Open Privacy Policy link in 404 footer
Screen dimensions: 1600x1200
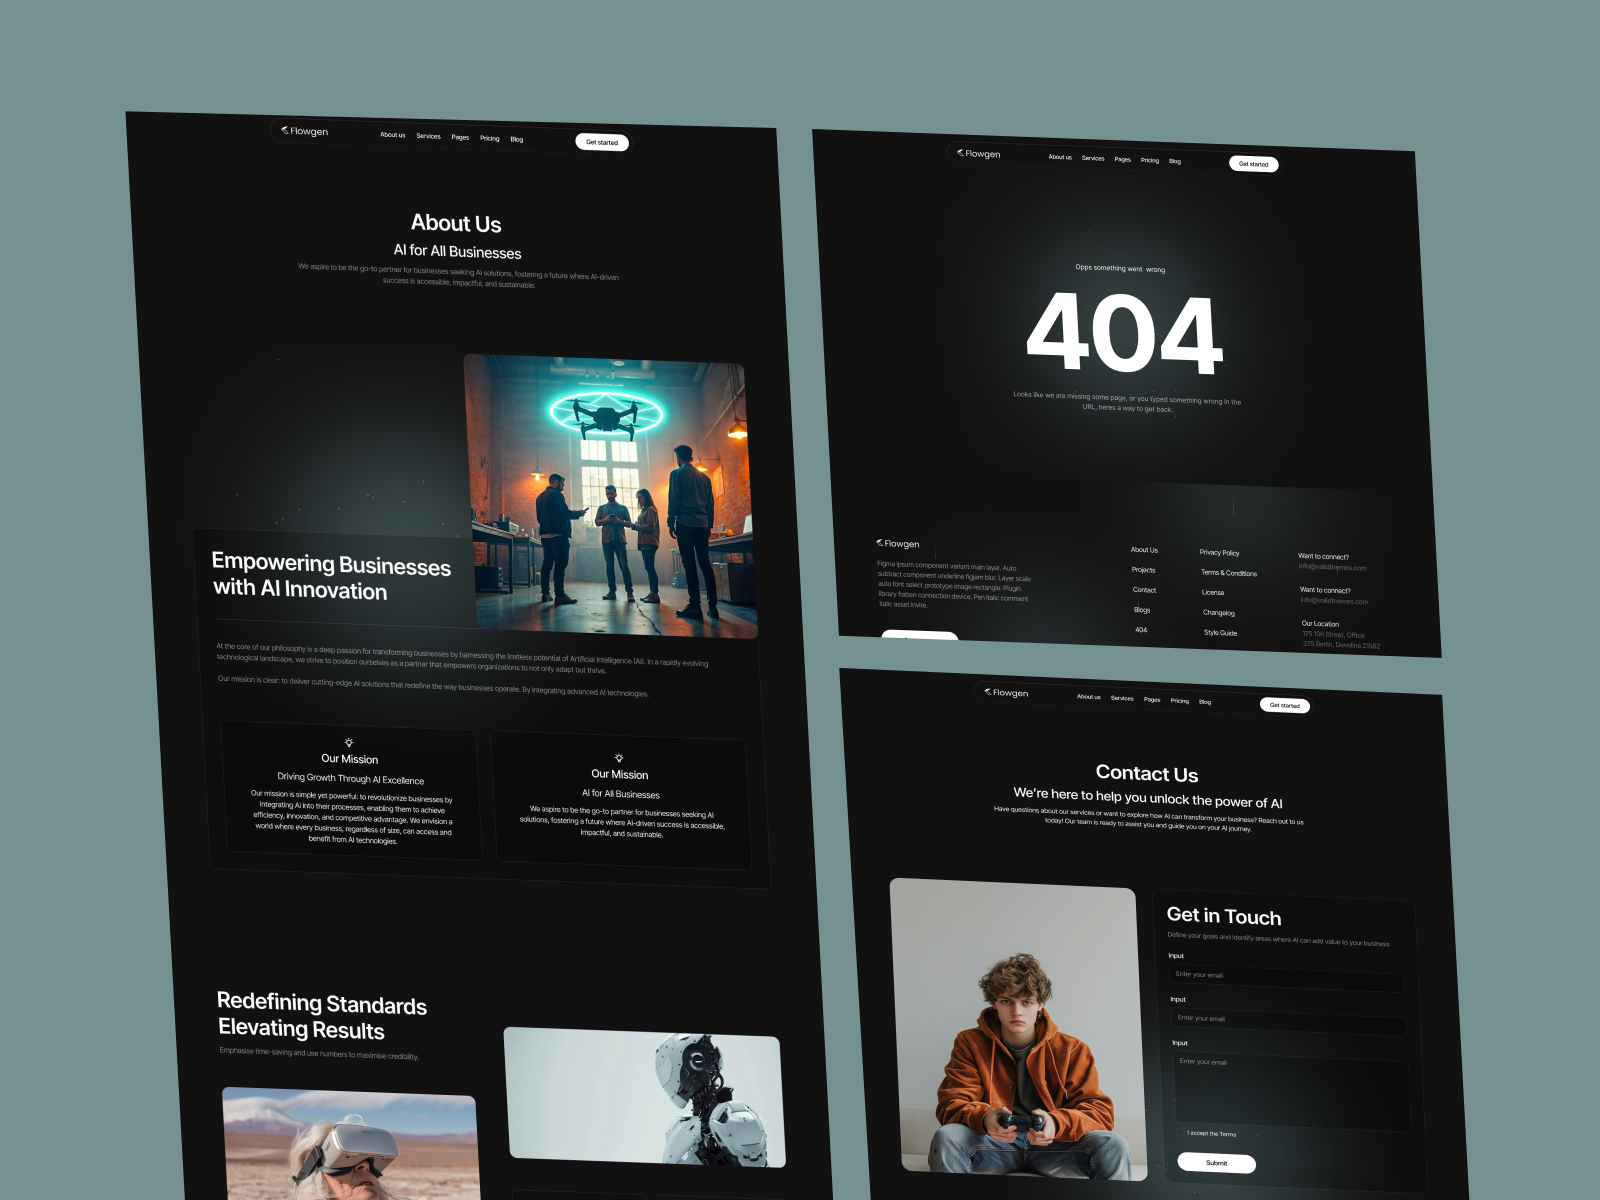(x=1219, y=552)
